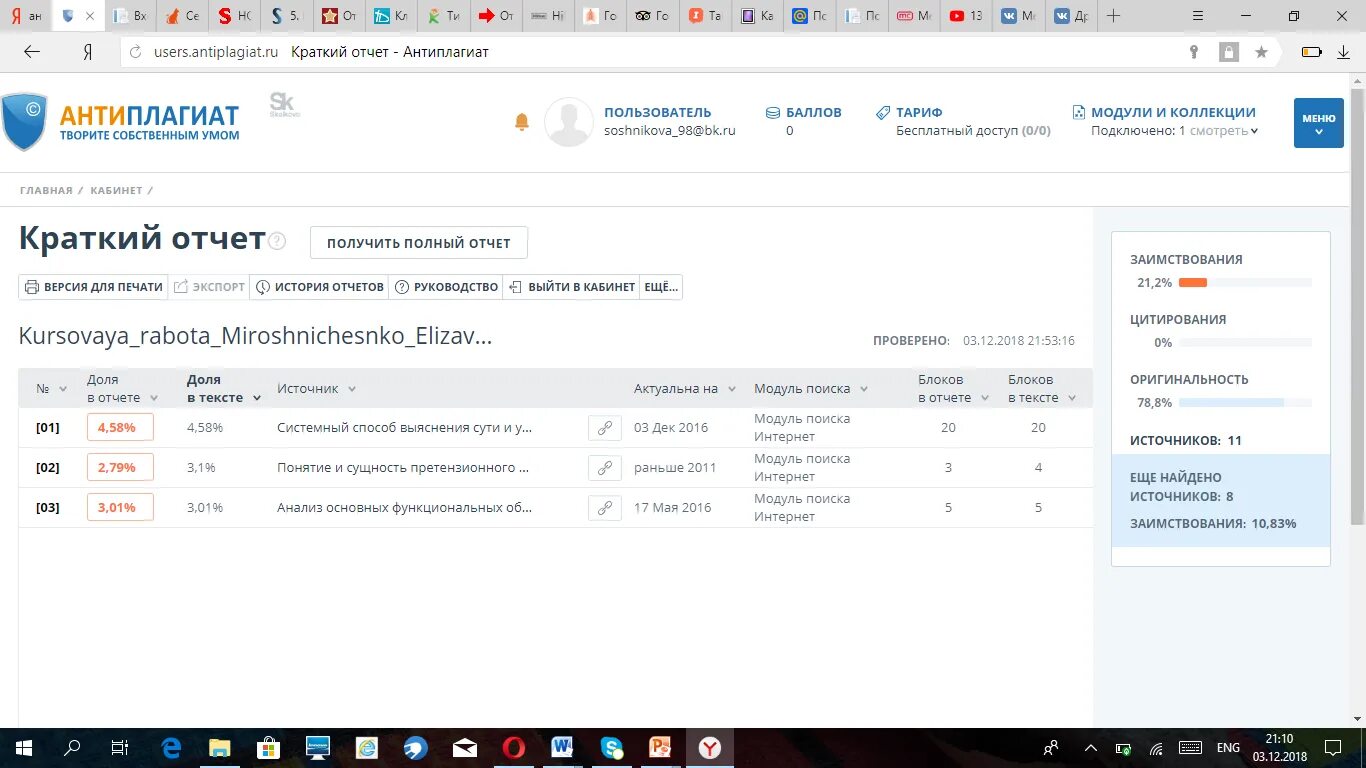
Task: Click the Цитирования 0% bar
Action: pyautogui.click(x=1245, y=343)
